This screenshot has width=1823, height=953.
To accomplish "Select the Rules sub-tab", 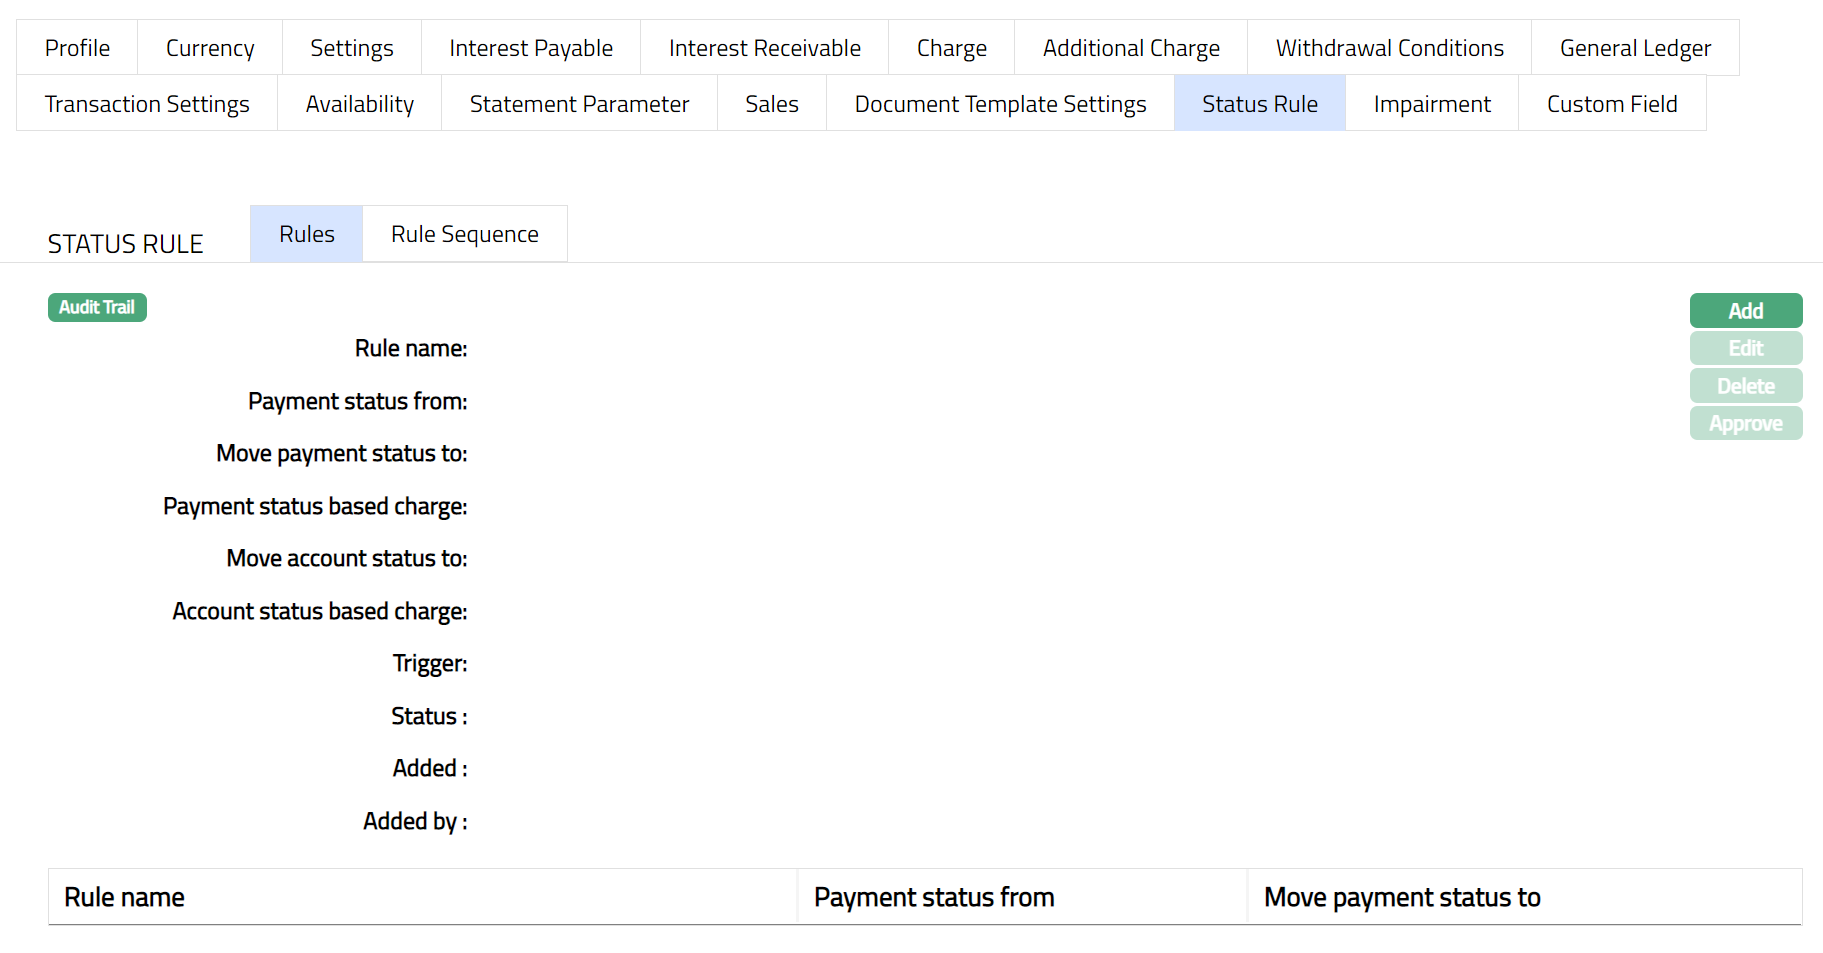I will tap(306, 234).
